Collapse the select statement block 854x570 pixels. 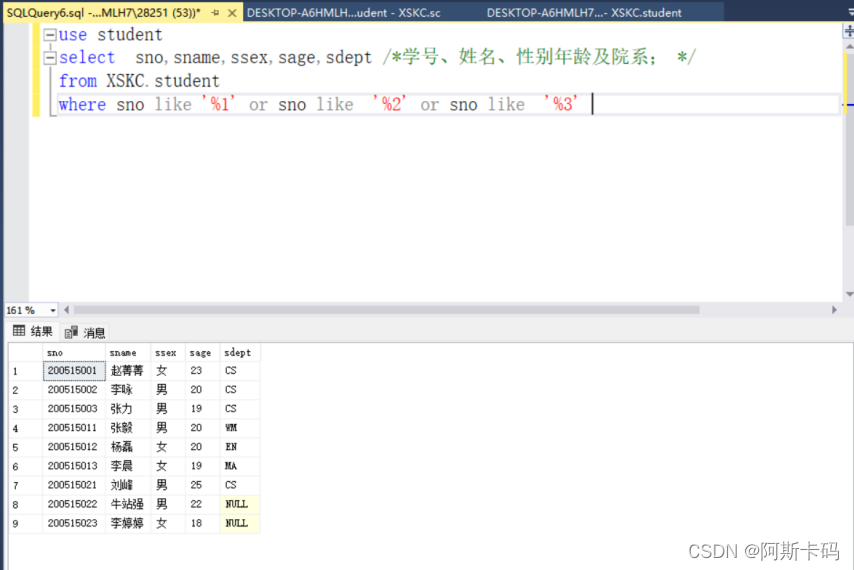[50, 58]
